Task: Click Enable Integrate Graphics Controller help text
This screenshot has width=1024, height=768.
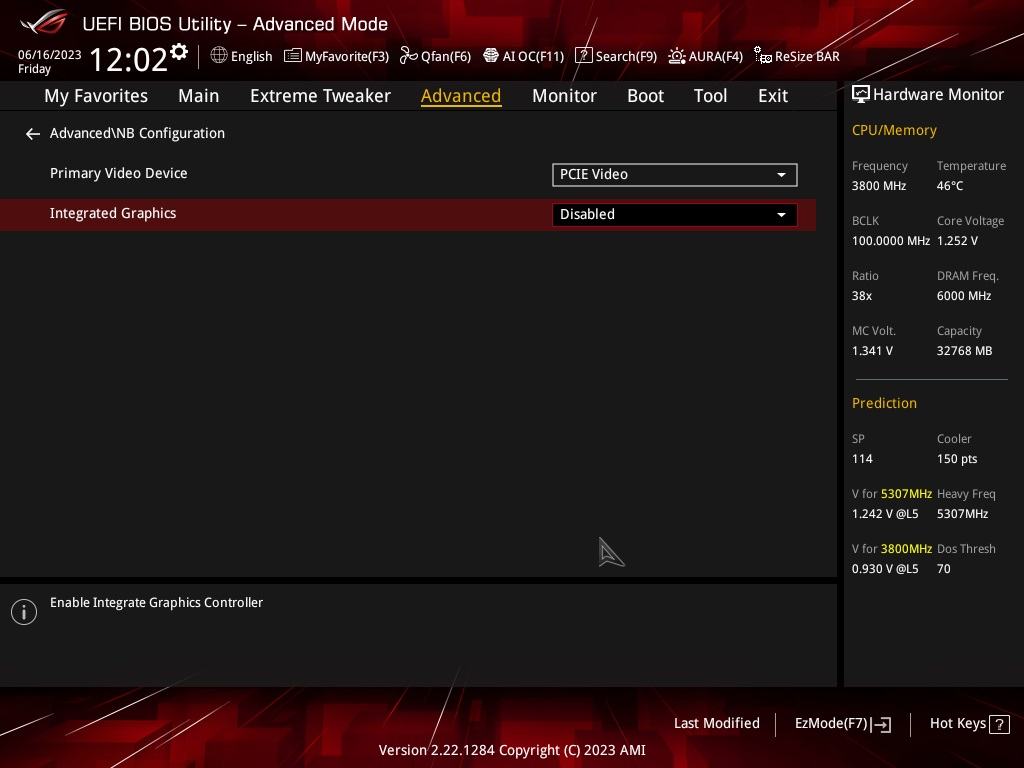Action: click(157, 603)
